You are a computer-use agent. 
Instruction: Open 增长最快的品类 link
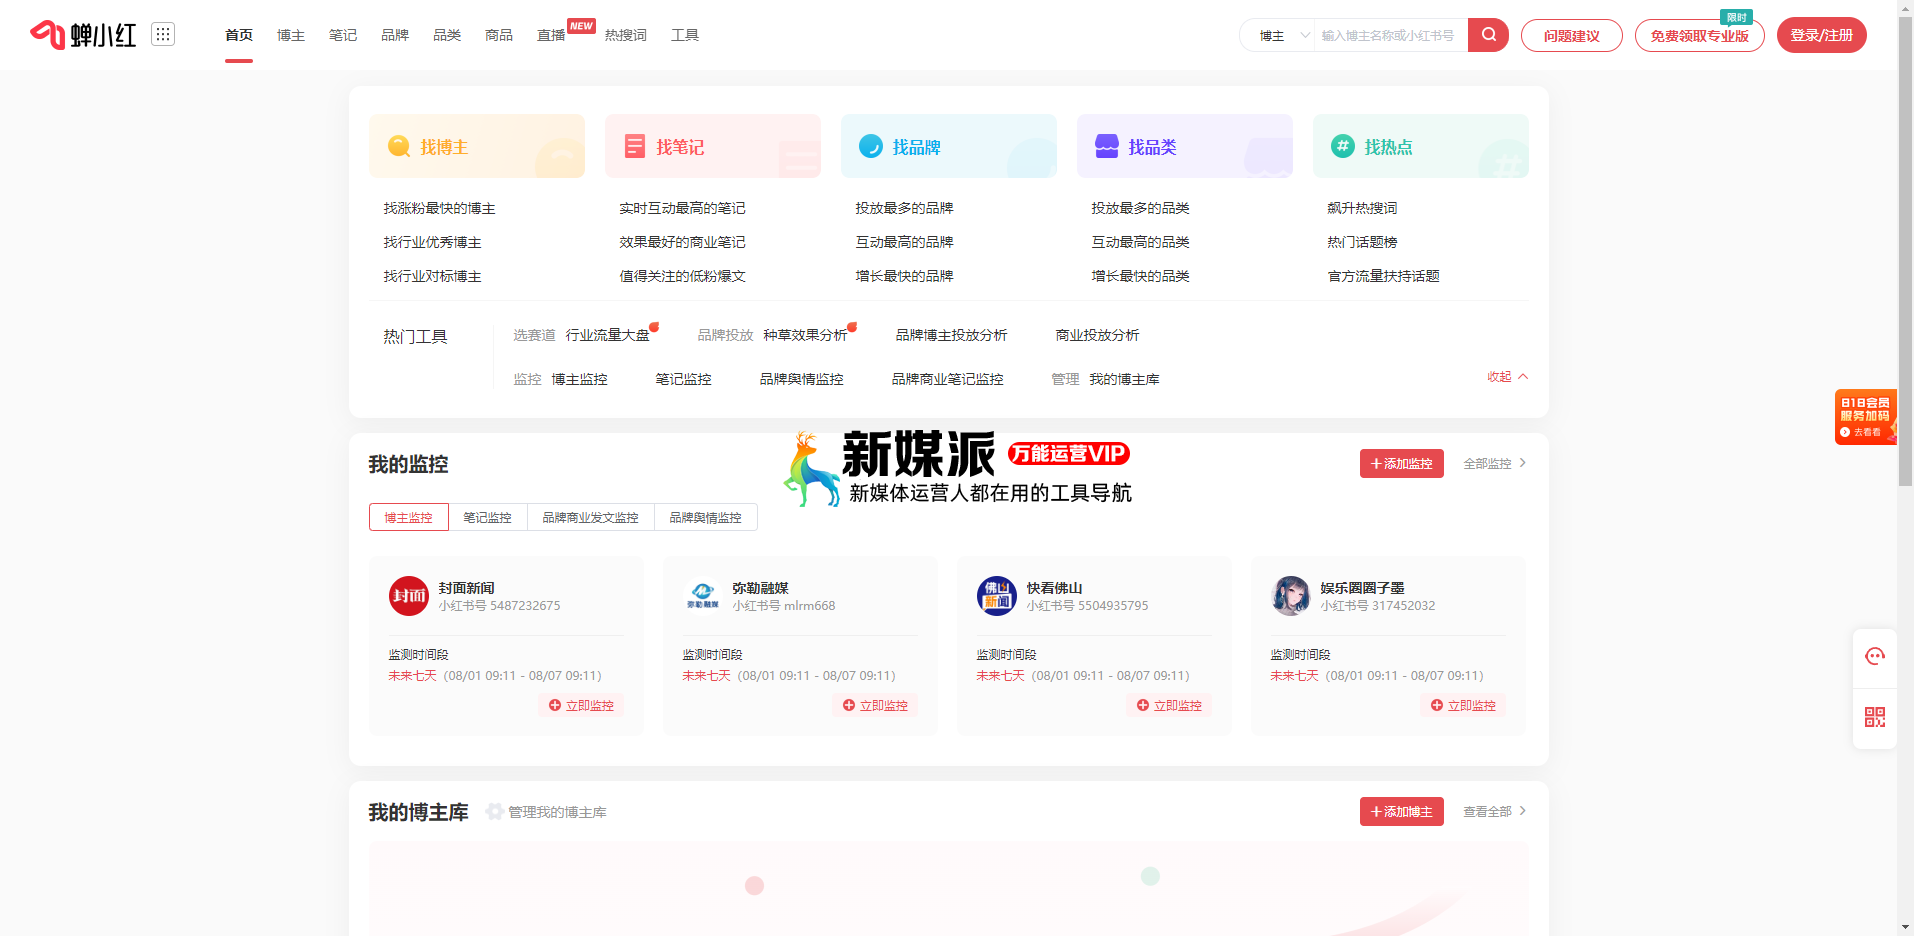click(x=1141, y=276)
